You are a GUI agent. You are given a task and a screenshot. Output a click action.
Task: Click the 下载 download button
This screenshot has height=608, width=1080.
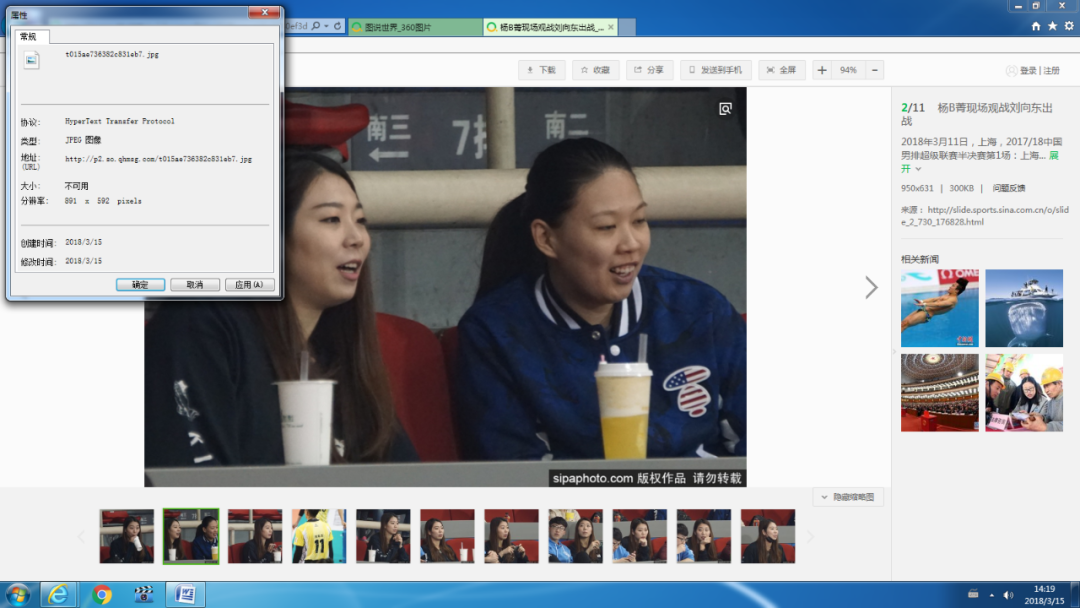click(540, 70)
